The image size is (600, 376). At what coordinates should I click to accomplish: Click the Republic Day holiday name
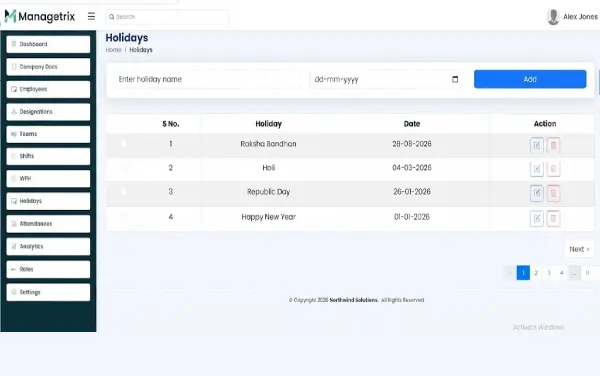(x=268, y=192)
